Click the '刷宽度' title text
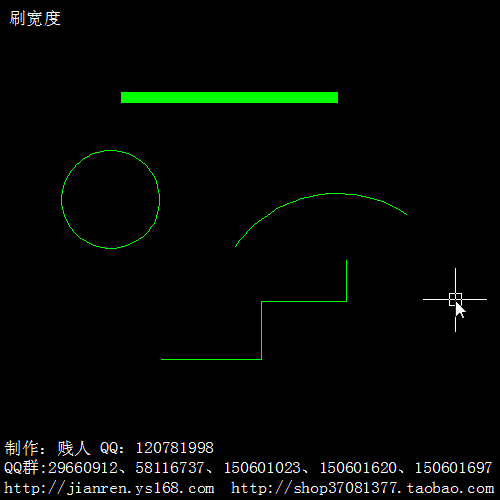The height and width of the screenshot is (500, 500). click(x=35, y=18)
